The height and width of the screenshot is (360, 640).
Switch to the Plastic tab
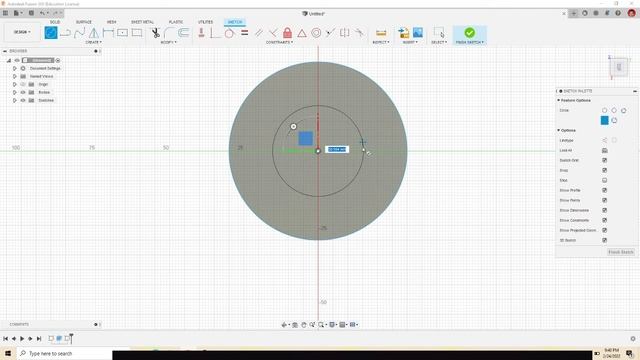tap(176, 22)
